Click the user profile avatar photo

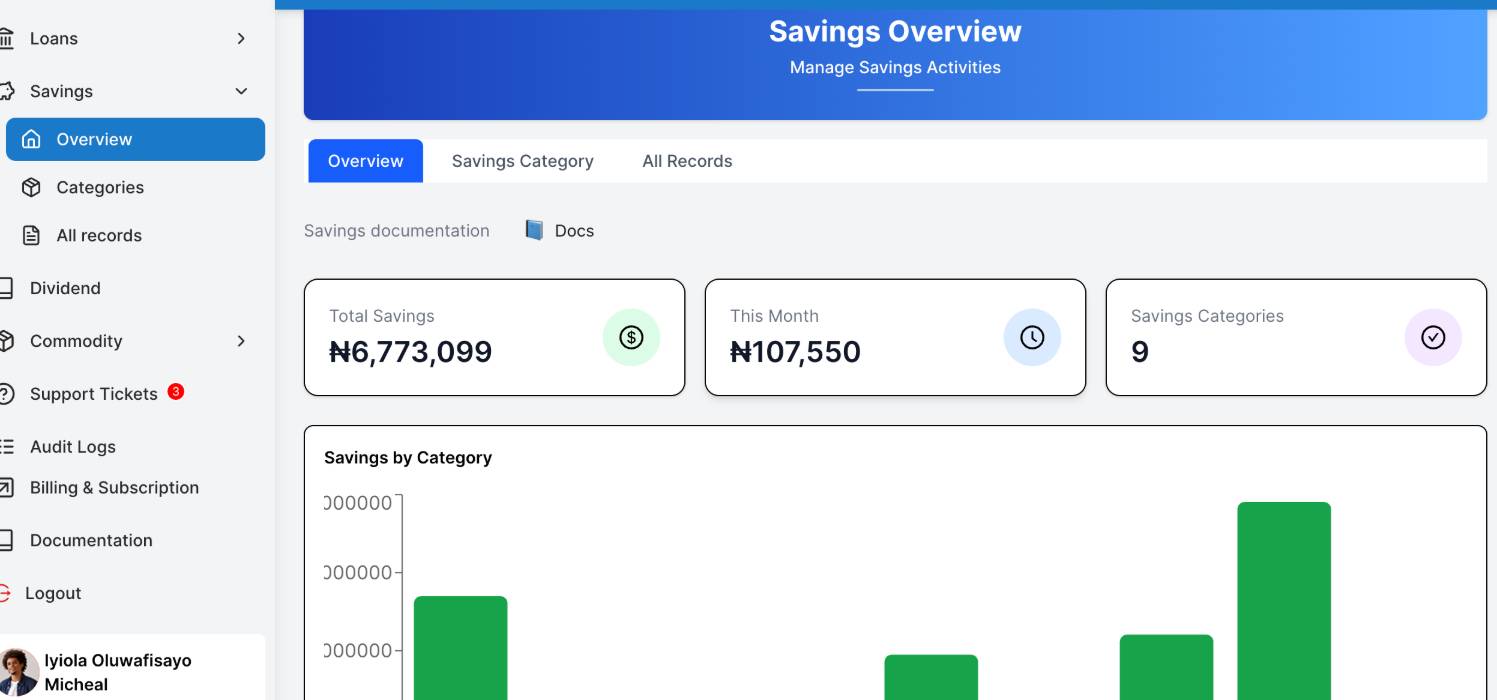pyautogui.click(x=19, y=671)
